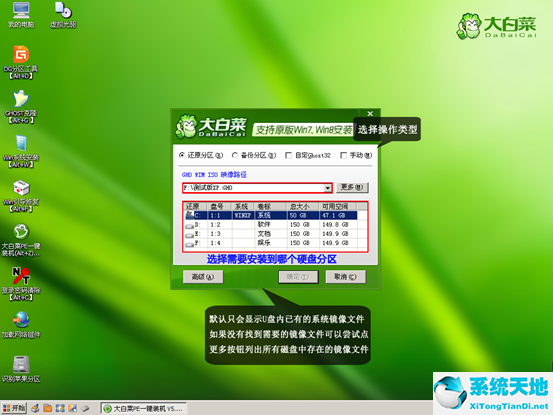Image resolution: width=553 pixels, height=415 pixels.
Task: Click the orange folder quick launch icon
Action: click(x=47, y=408)
